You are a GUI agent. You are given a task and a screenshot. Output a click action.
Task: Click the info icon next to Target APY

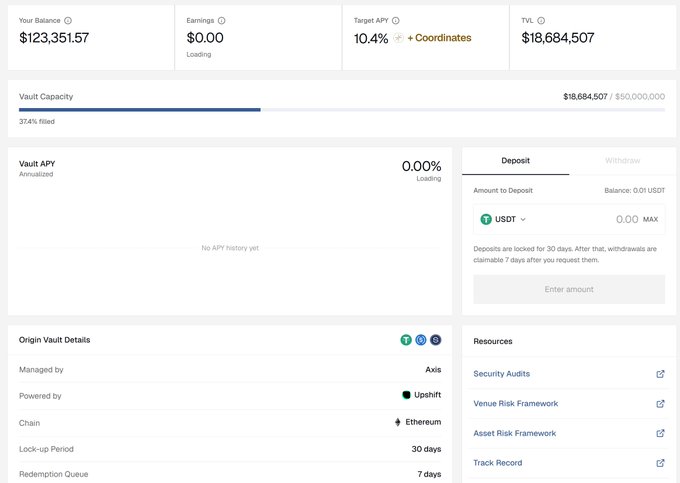396,20
